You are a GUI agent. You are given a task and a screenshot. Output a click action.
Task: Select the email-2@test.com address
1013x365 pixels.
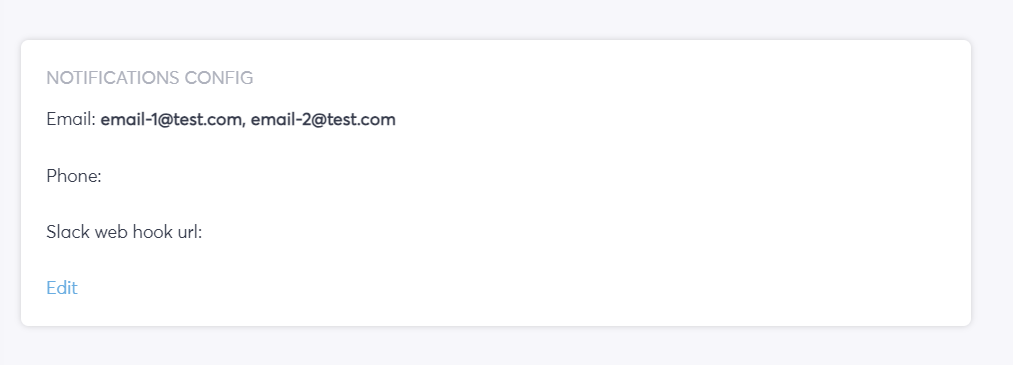click(x=323, y=120)
